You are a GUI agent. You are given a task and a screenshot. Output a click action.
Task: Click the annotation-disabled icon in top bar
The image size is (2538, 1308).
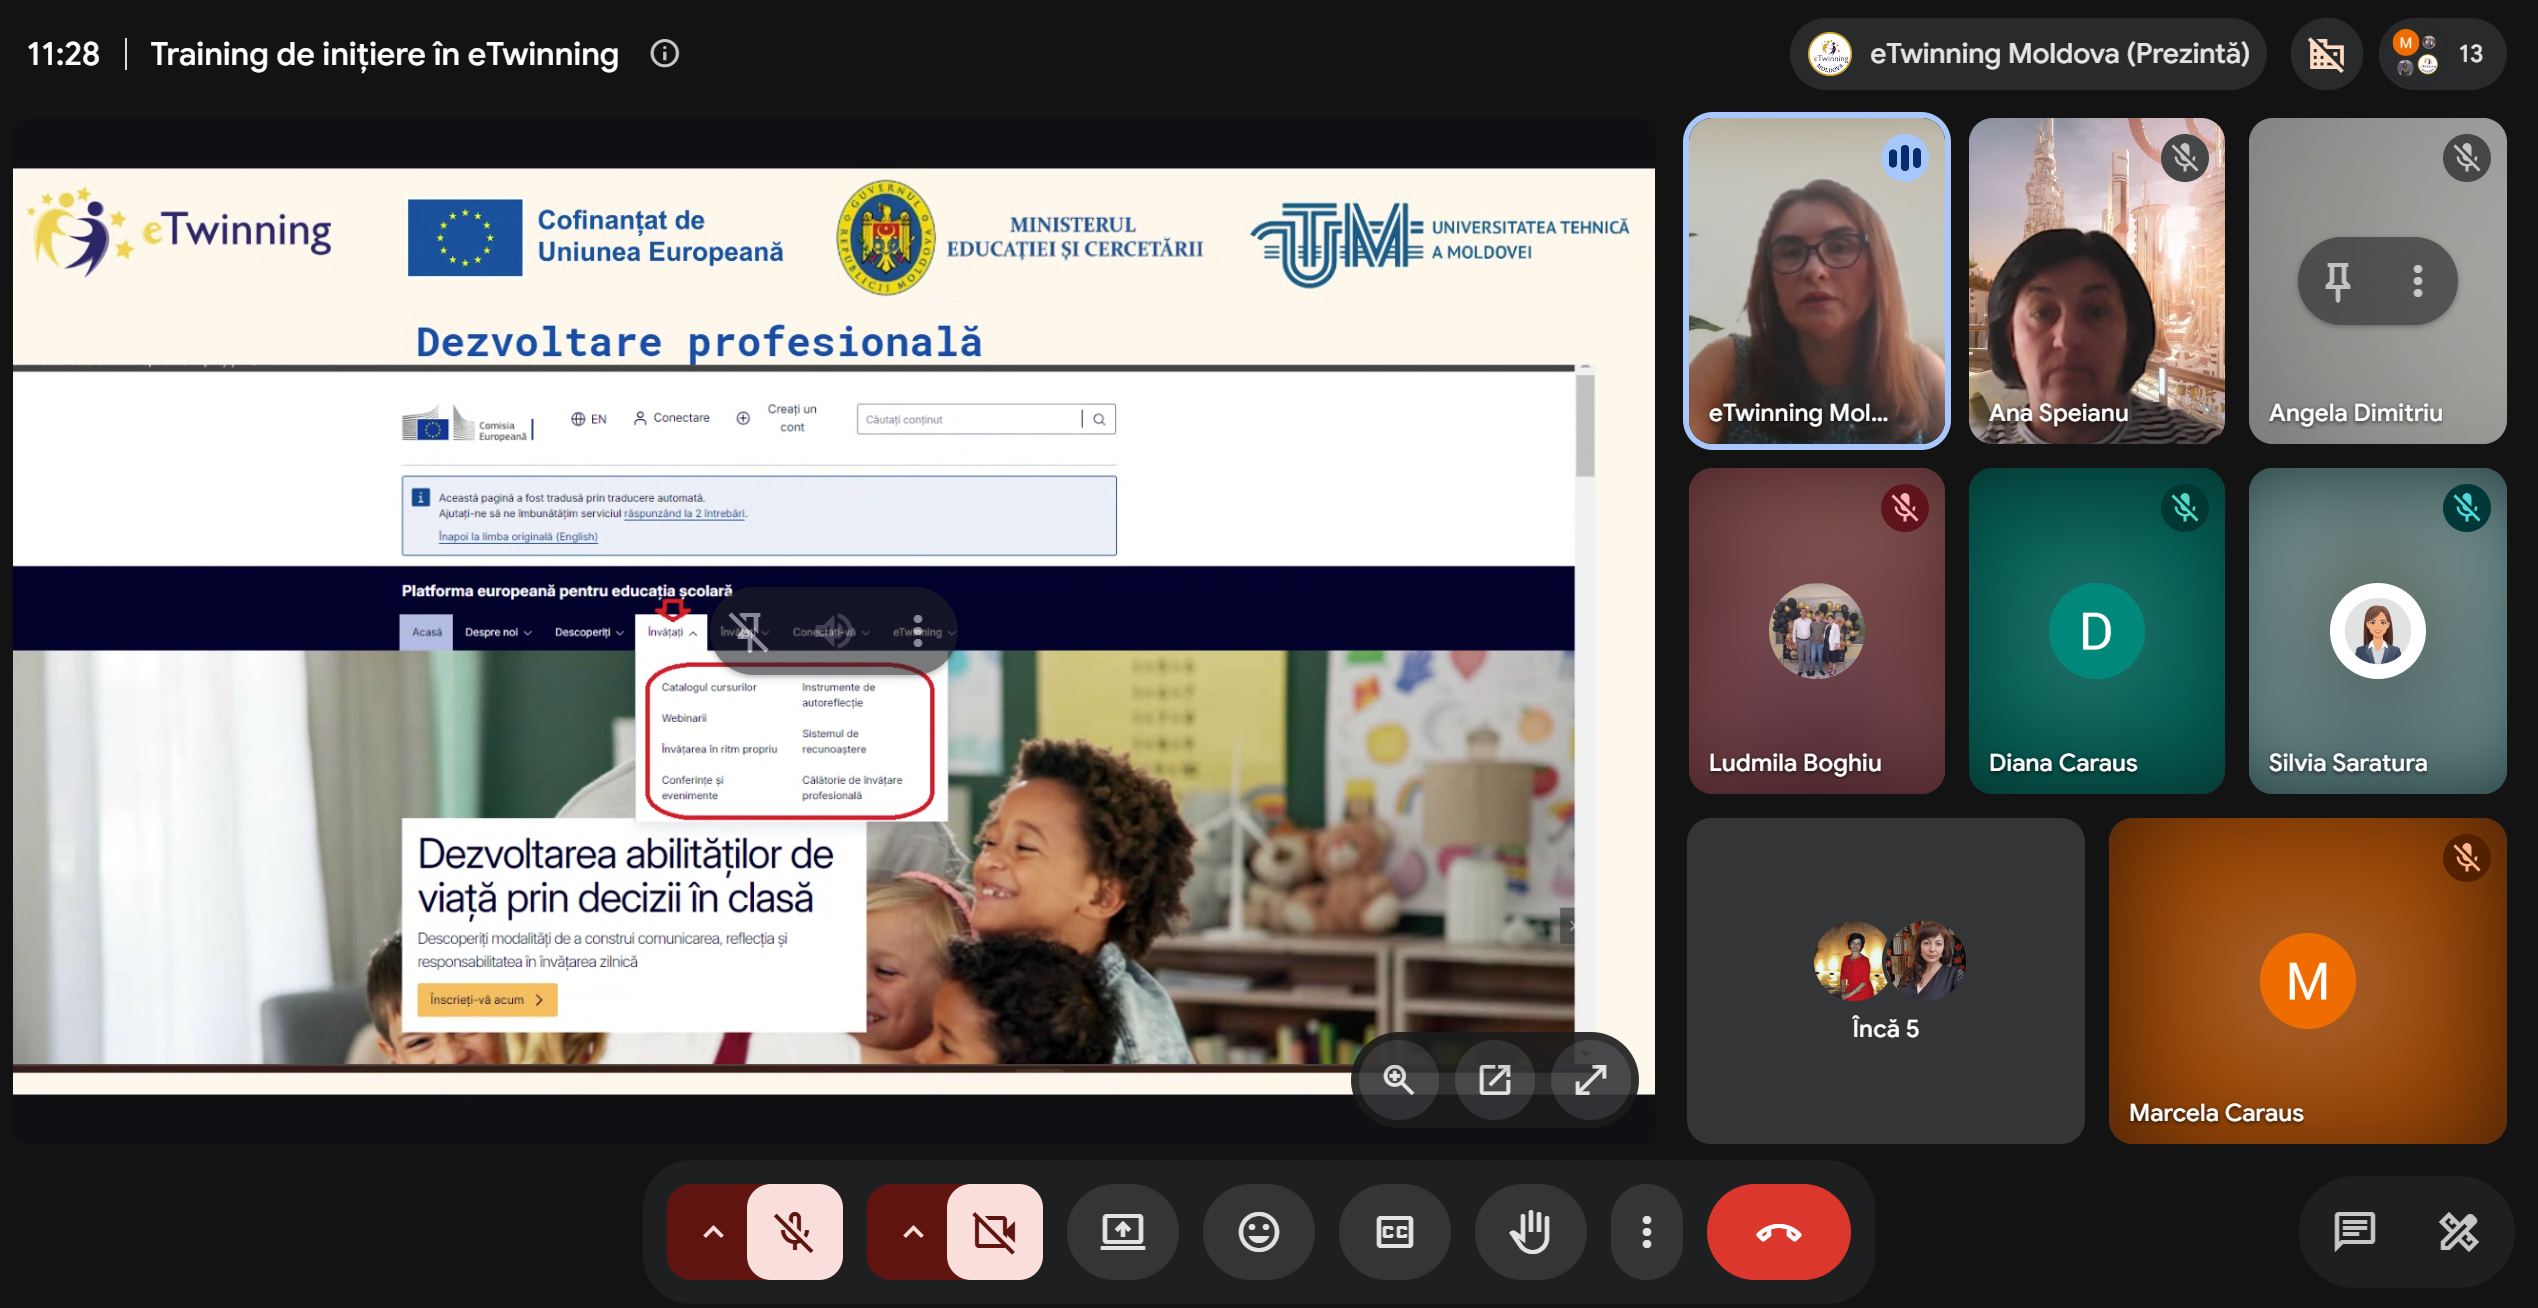[x=2326, y=54]
